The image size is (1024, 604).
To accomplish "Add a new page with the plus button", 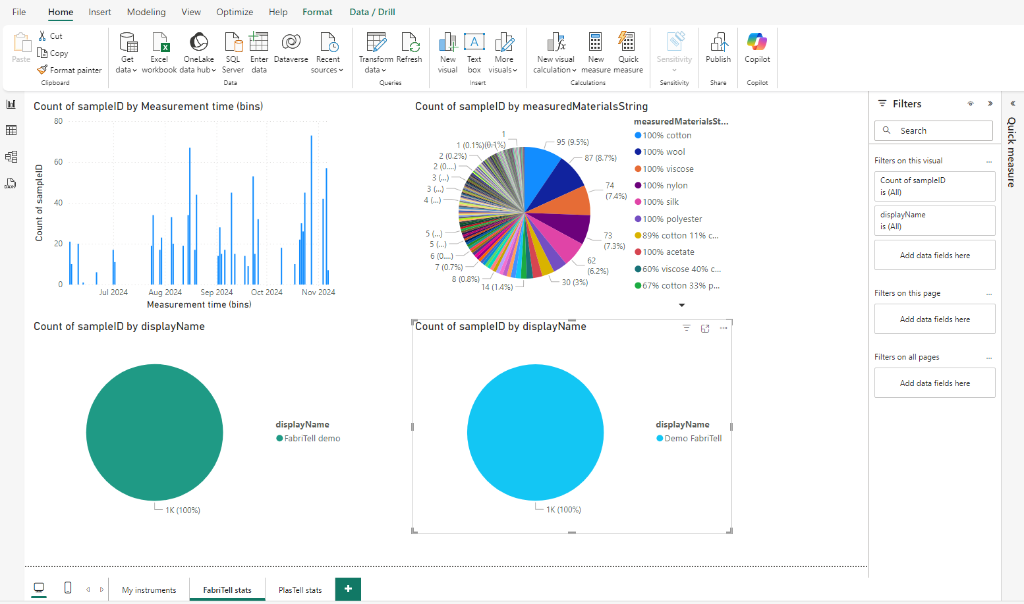I will [x=348, y=589].
